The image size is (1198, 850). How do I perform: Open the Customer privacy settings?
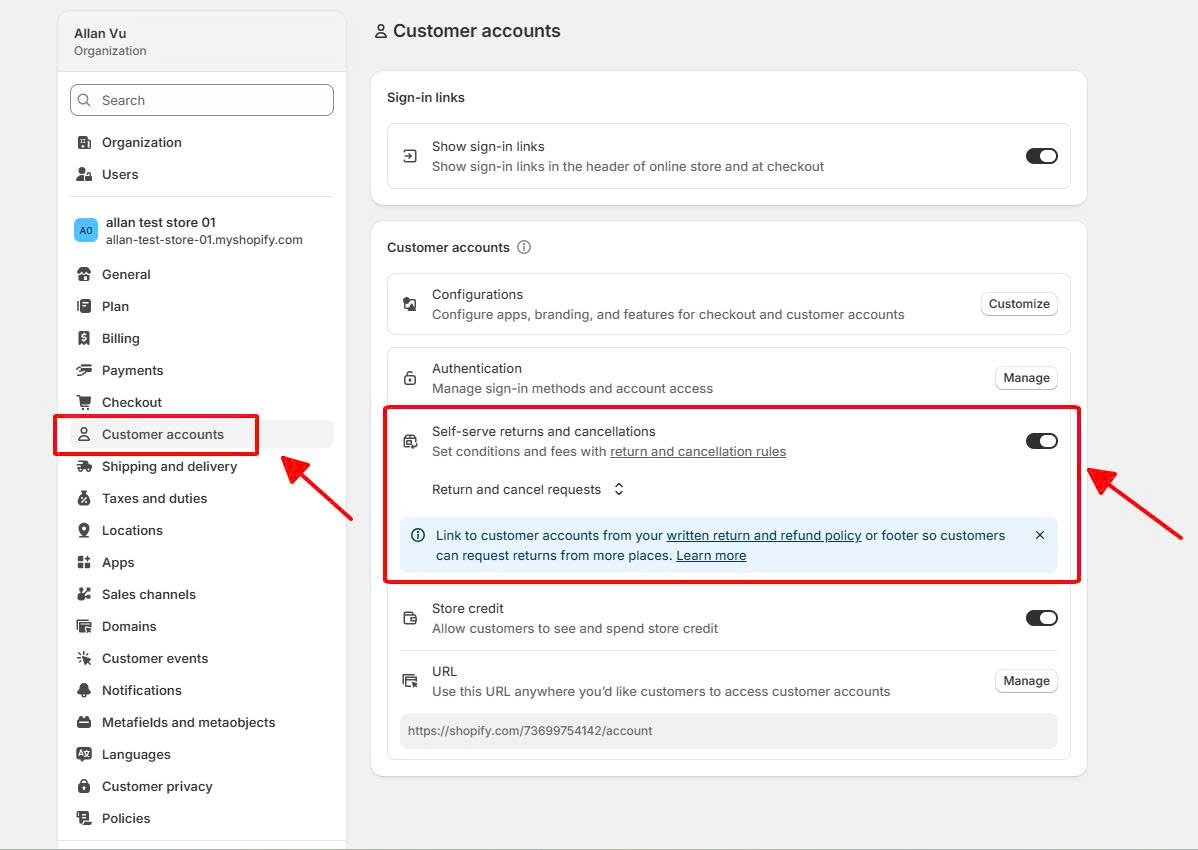click(x=202, y=787)
